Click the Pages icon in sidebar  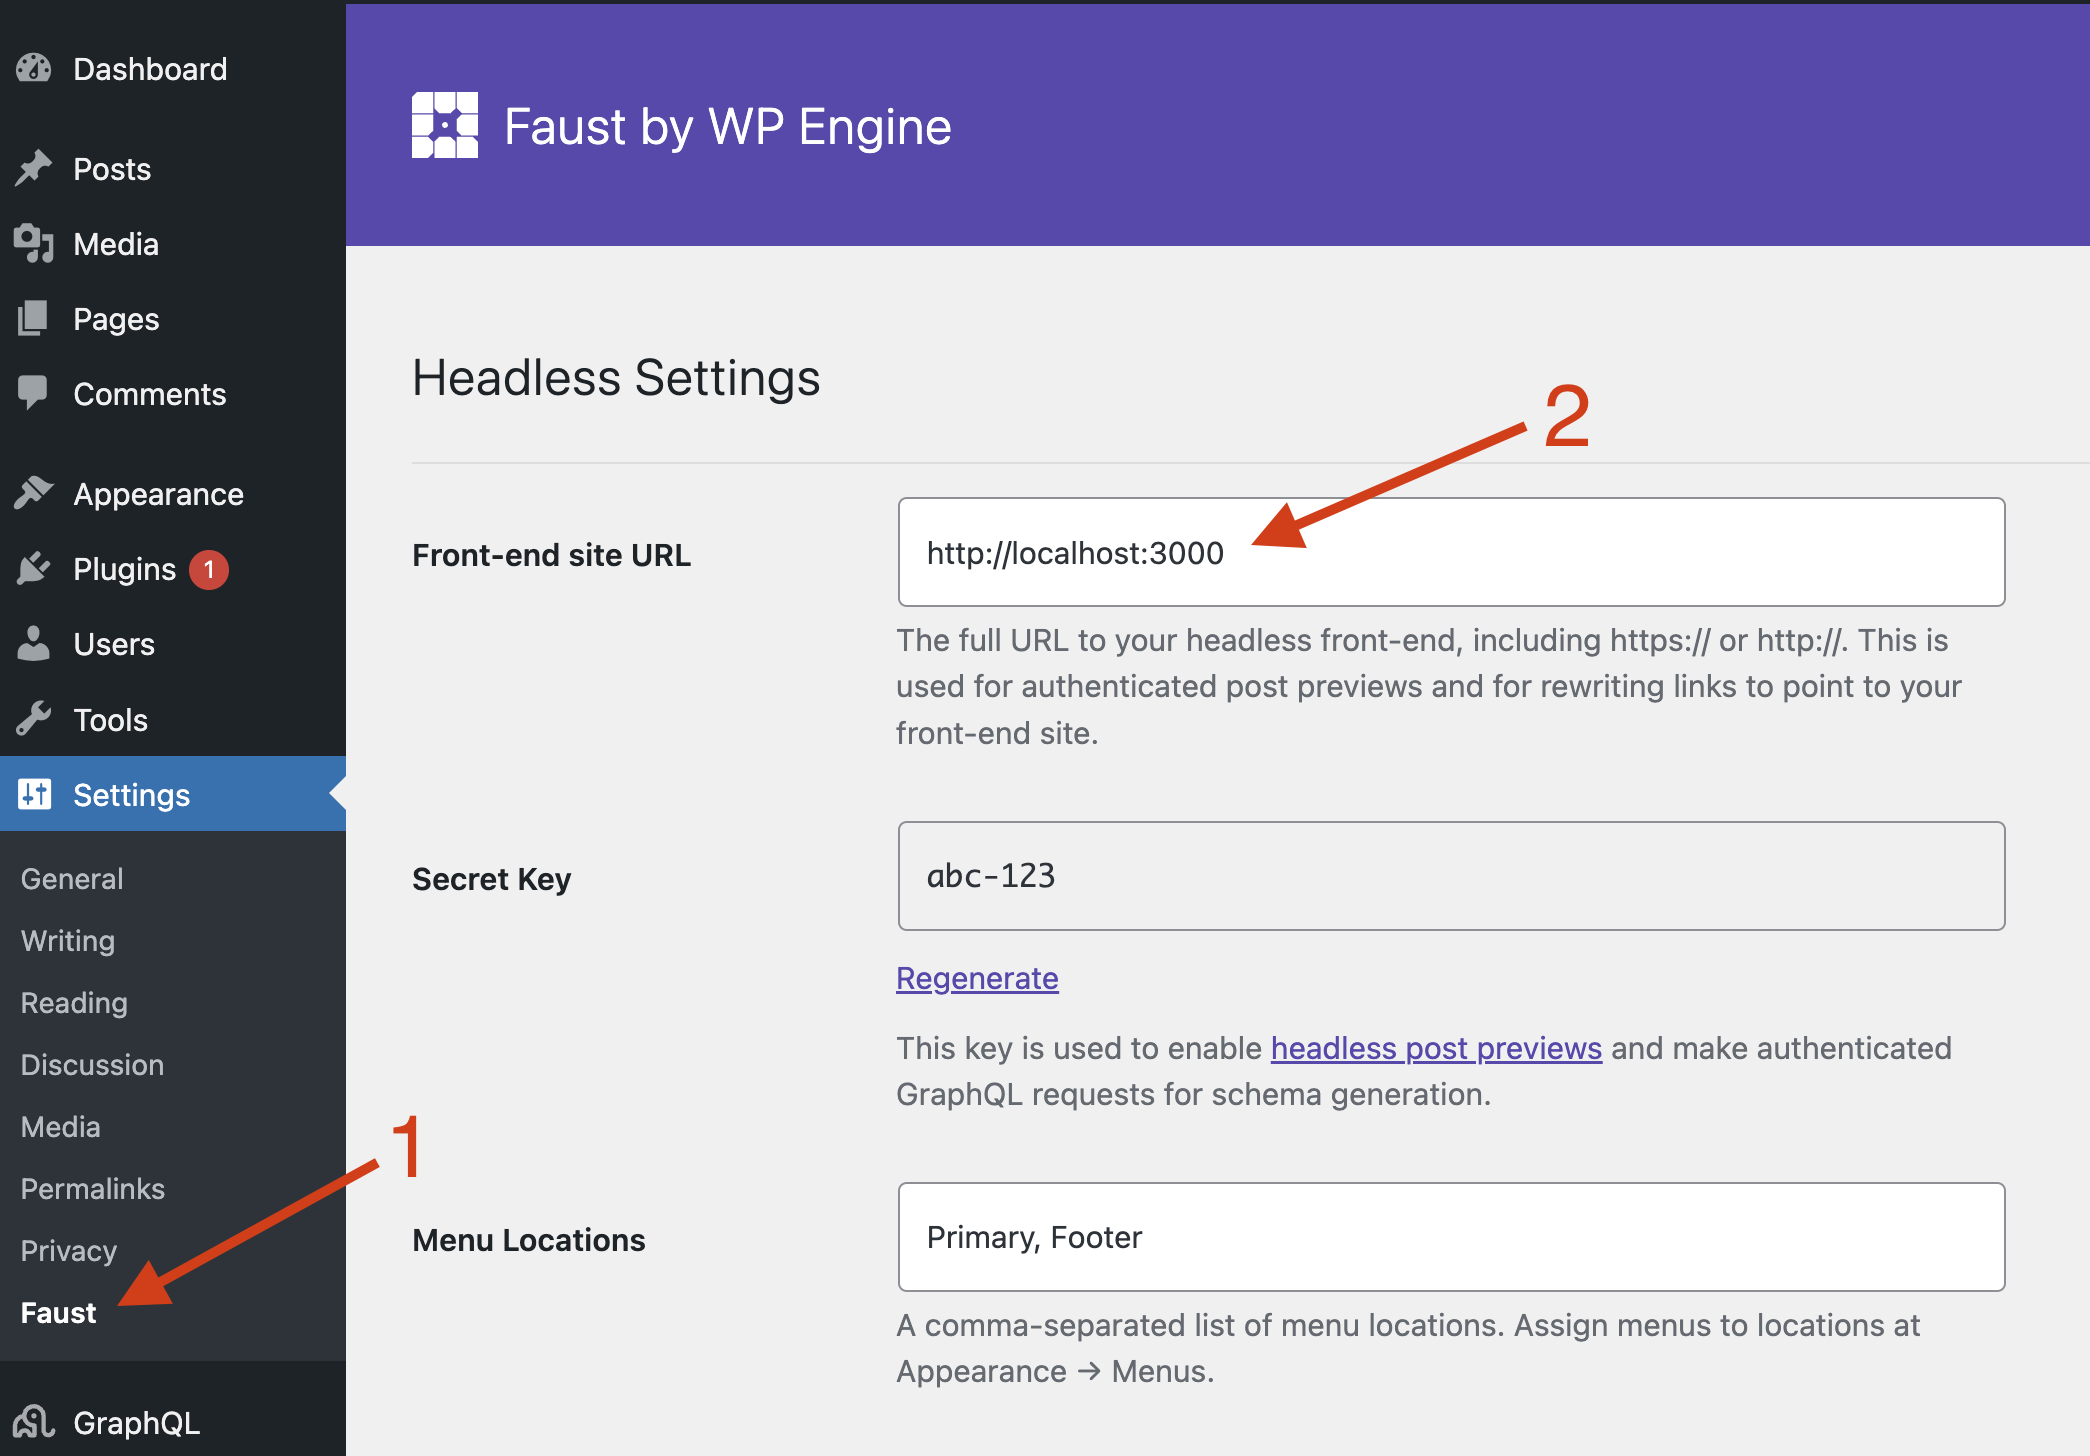click(x=33, y=319)
